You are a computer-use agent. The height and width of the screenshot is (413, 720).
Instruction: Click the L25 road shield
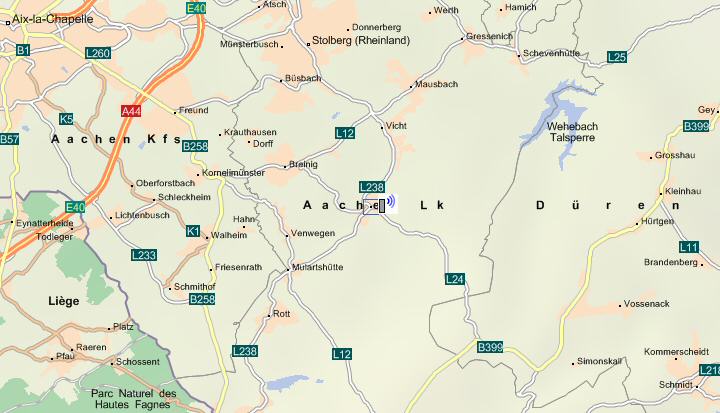click(617, 57)
